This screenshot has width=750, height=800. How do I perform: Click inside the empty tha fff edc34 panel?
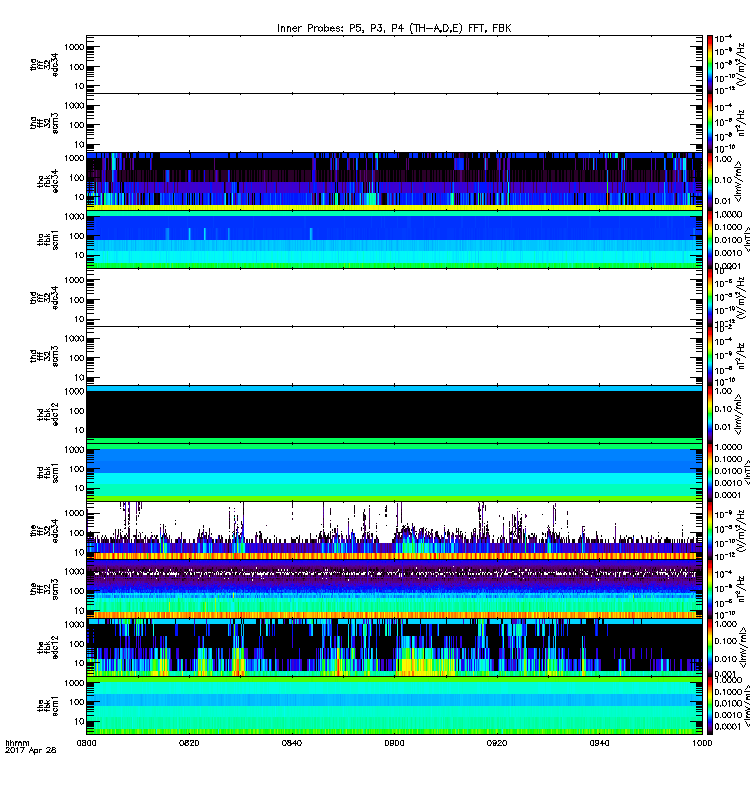coord(394,64)
